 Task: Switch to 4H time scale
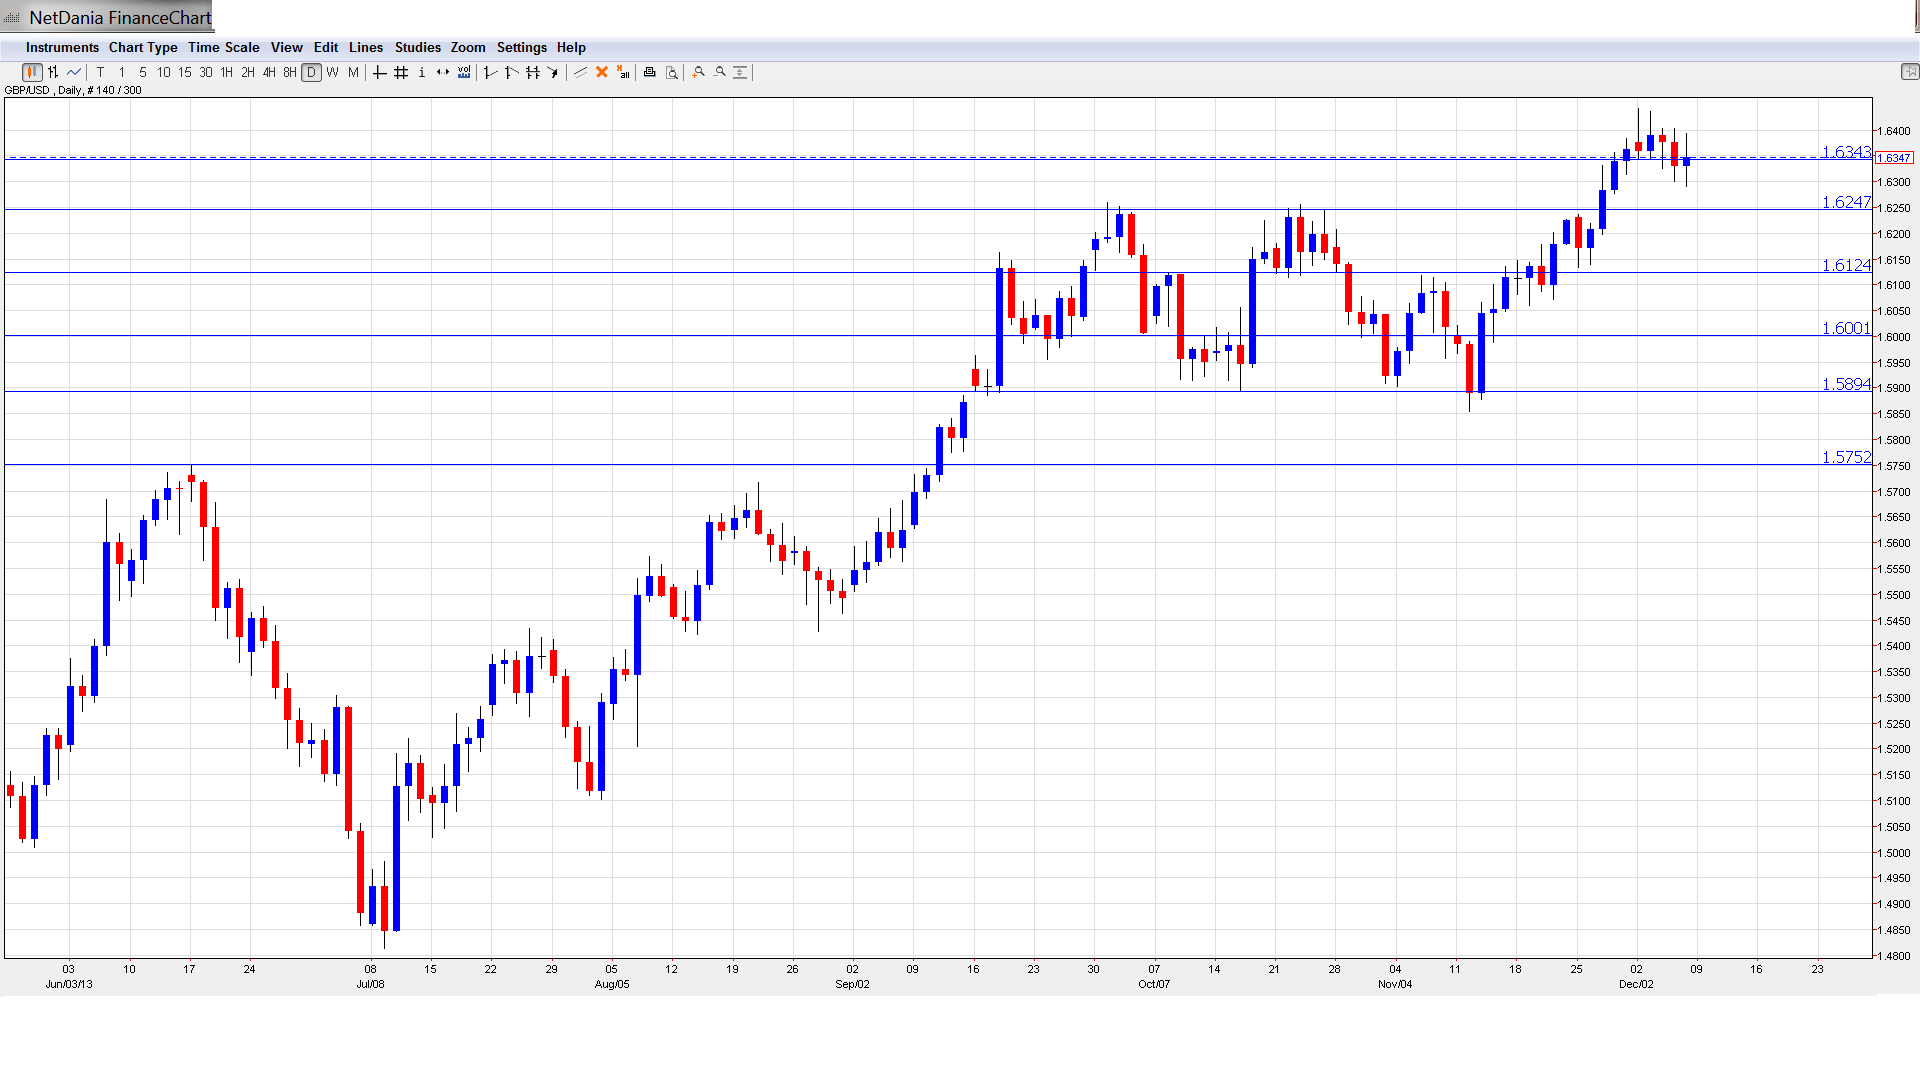click(x=269, y=72)
